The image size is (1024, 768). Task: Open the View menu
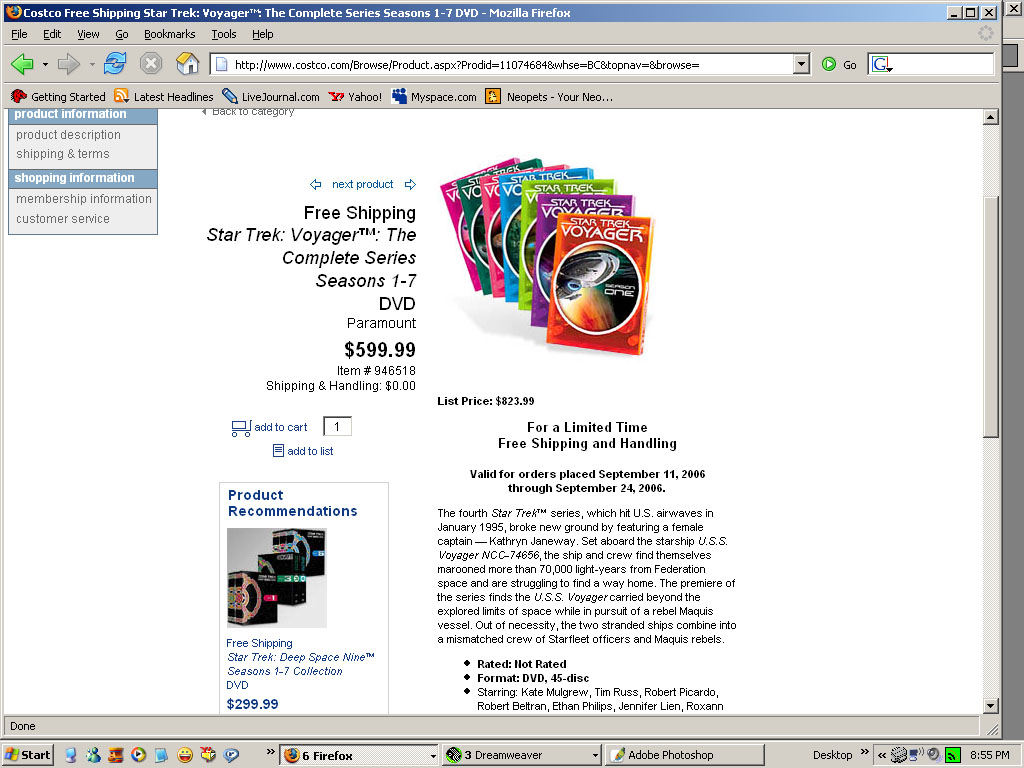88,34
